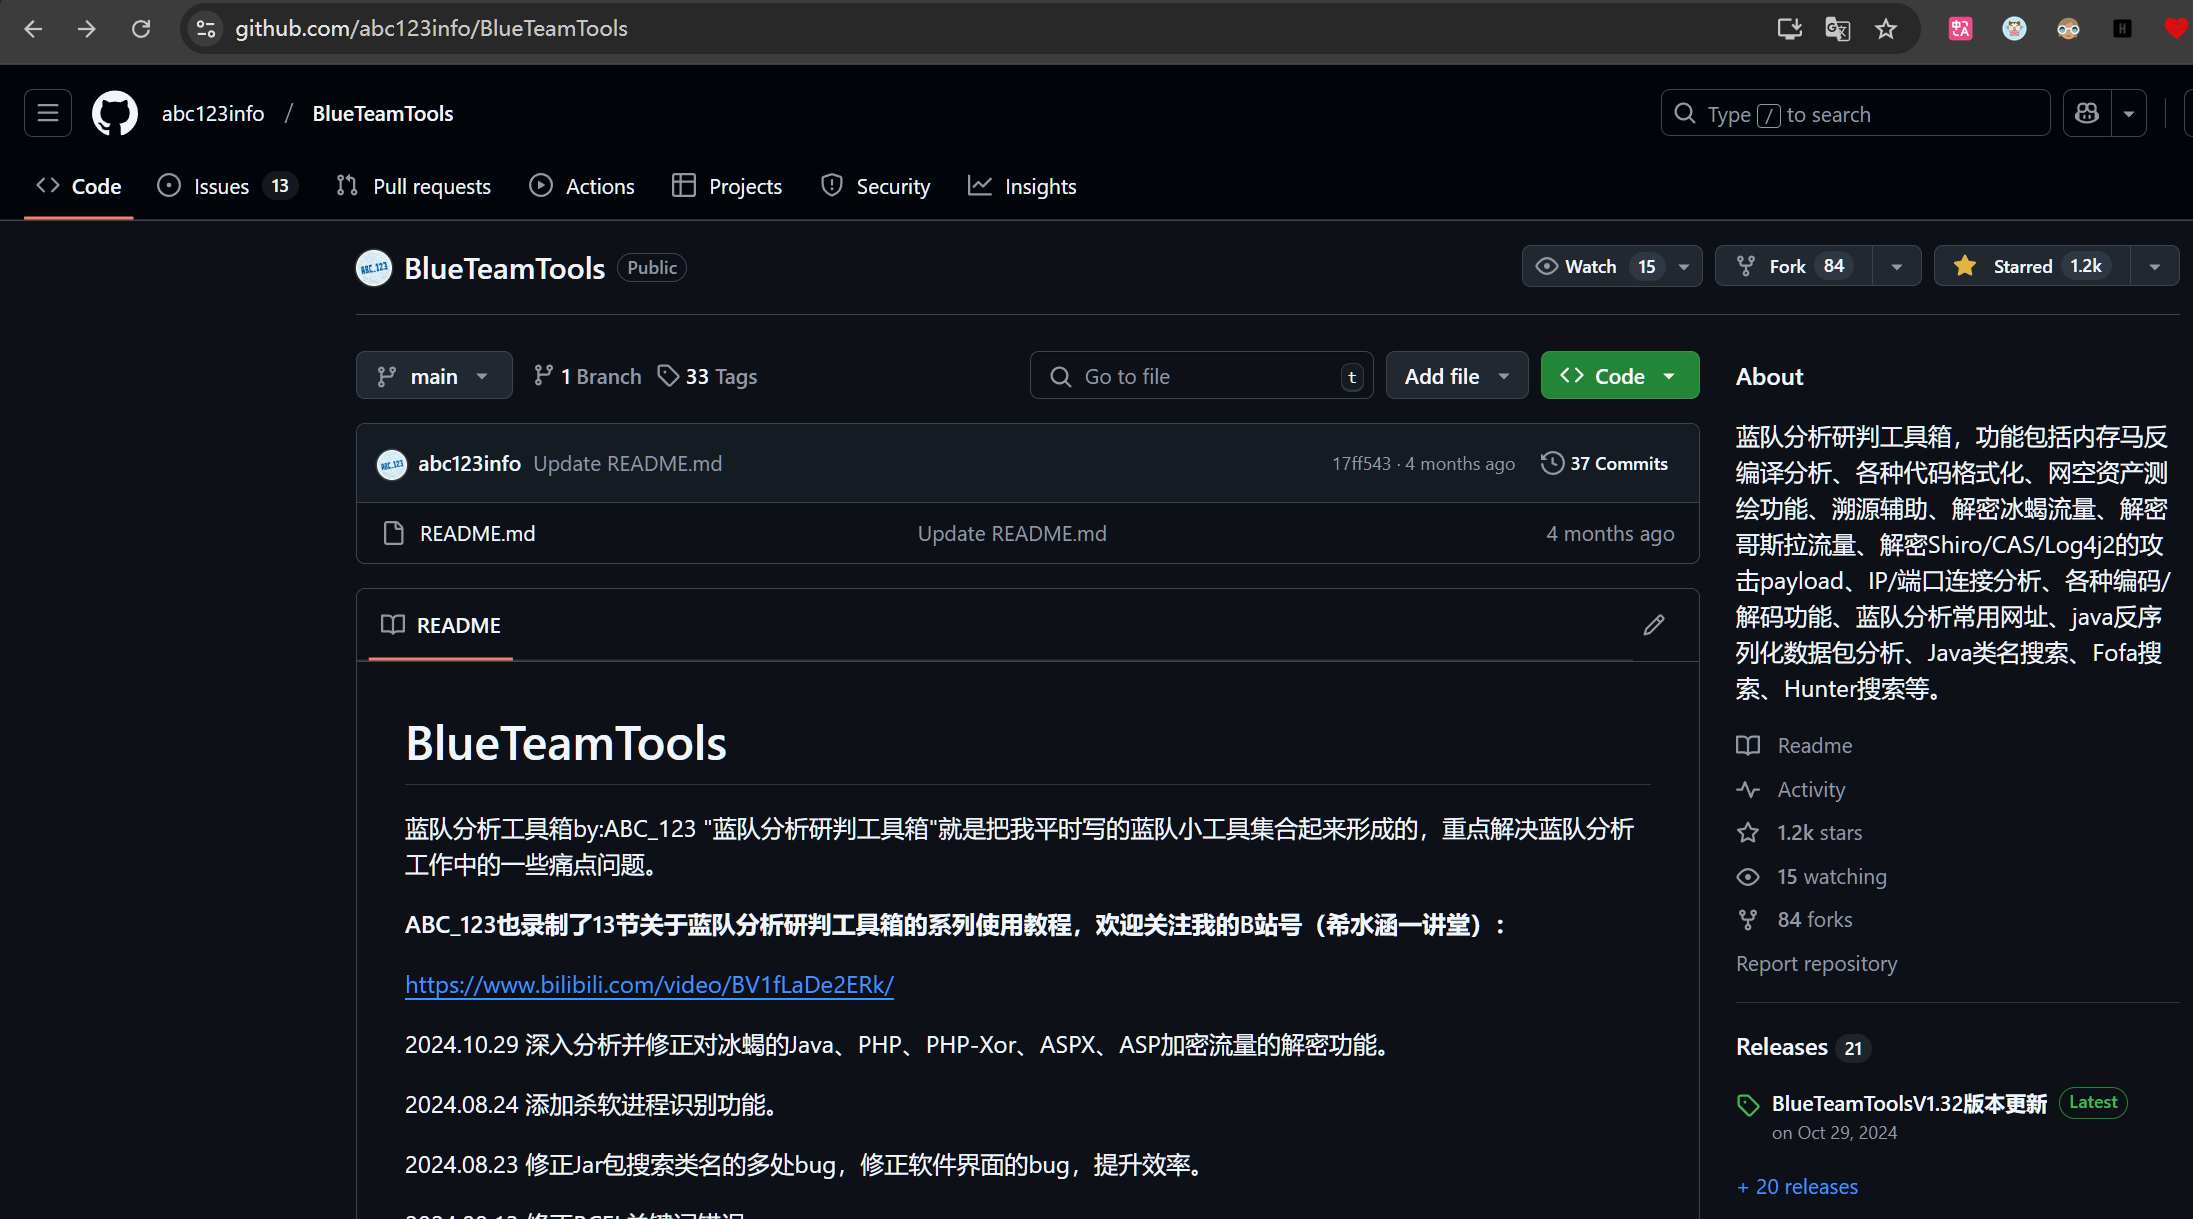Click the browser page reload icon

point(141,29)
